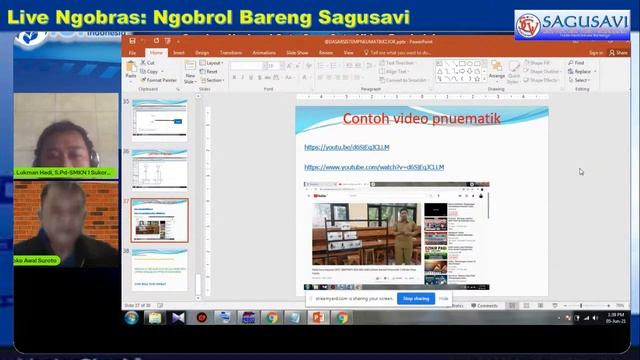The image size is (640, 360).
Task: Switch to the Slide Show tab
Action: pyautogui.click(x=297, y=53)
